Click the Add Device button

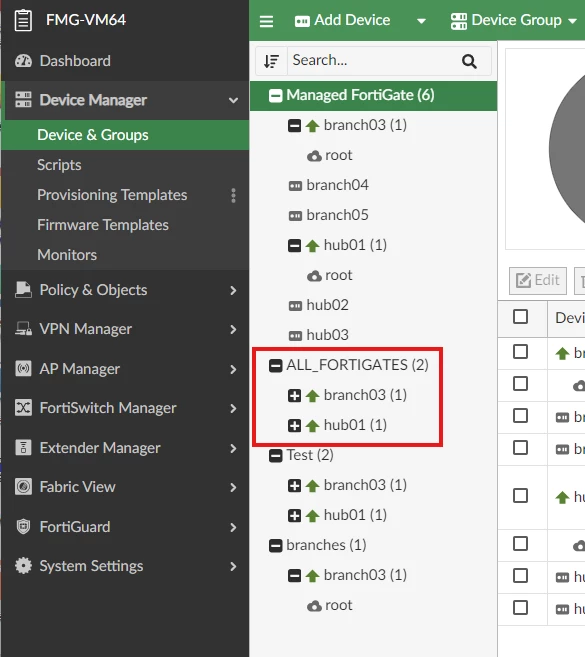[x=343, y=20]
